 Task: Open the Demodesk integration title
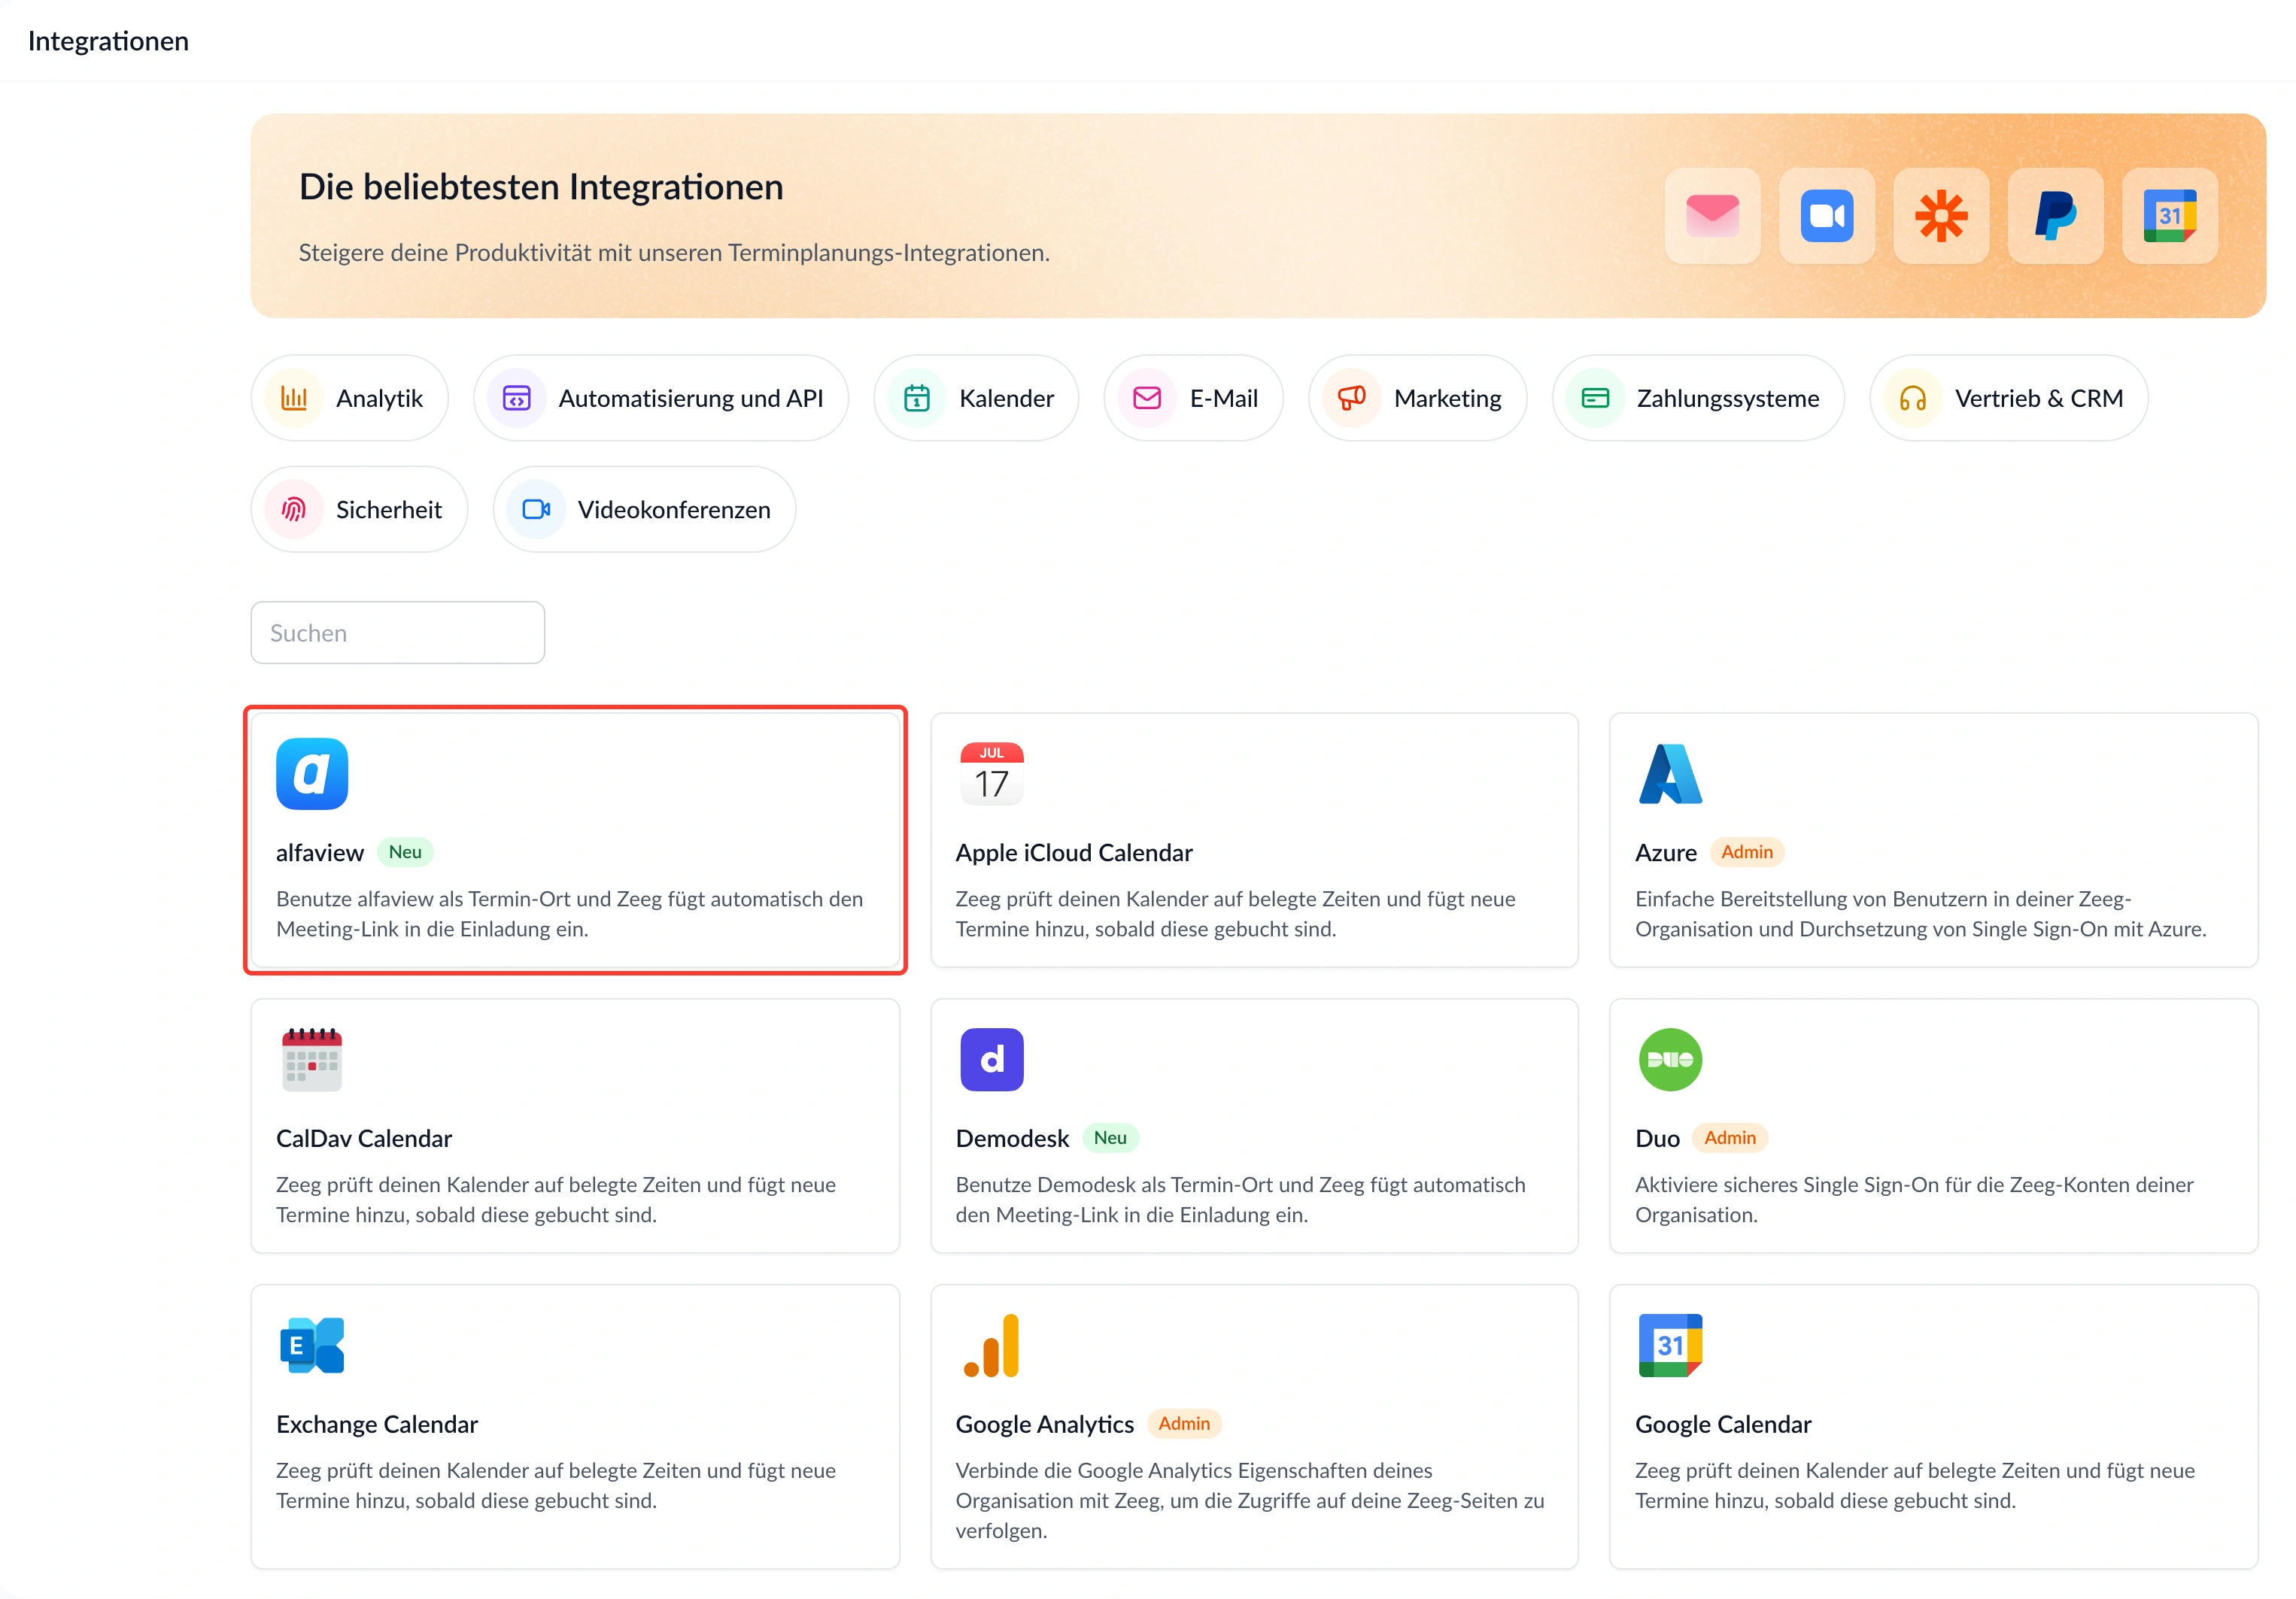(1012, 1138)
